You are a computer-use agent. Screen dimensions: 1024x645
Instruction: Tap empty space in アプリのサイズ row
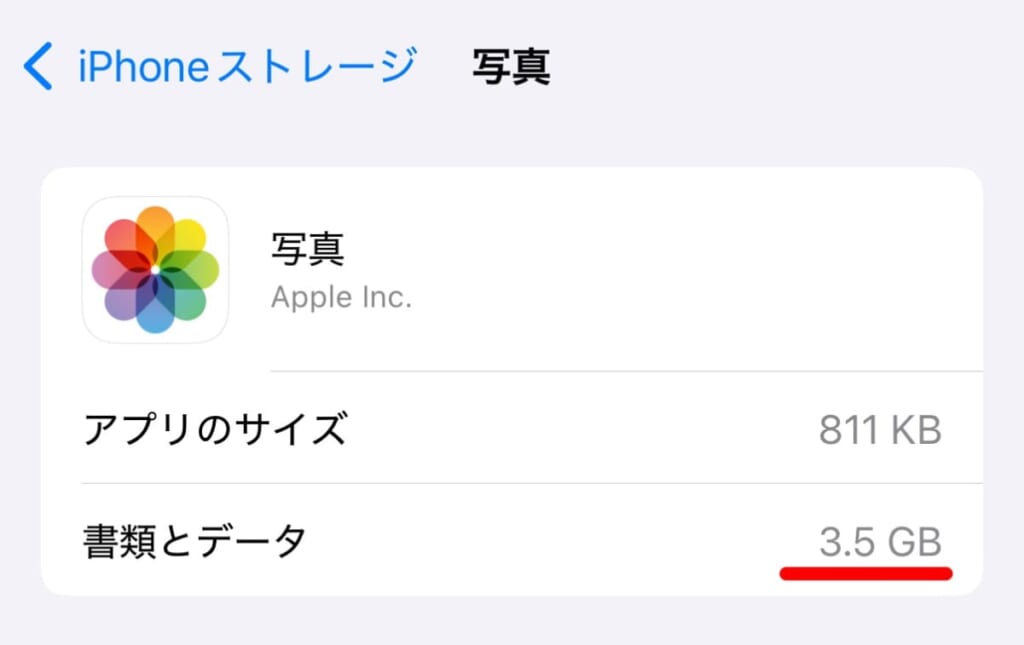pyautogui.click(x=580, y=430)
